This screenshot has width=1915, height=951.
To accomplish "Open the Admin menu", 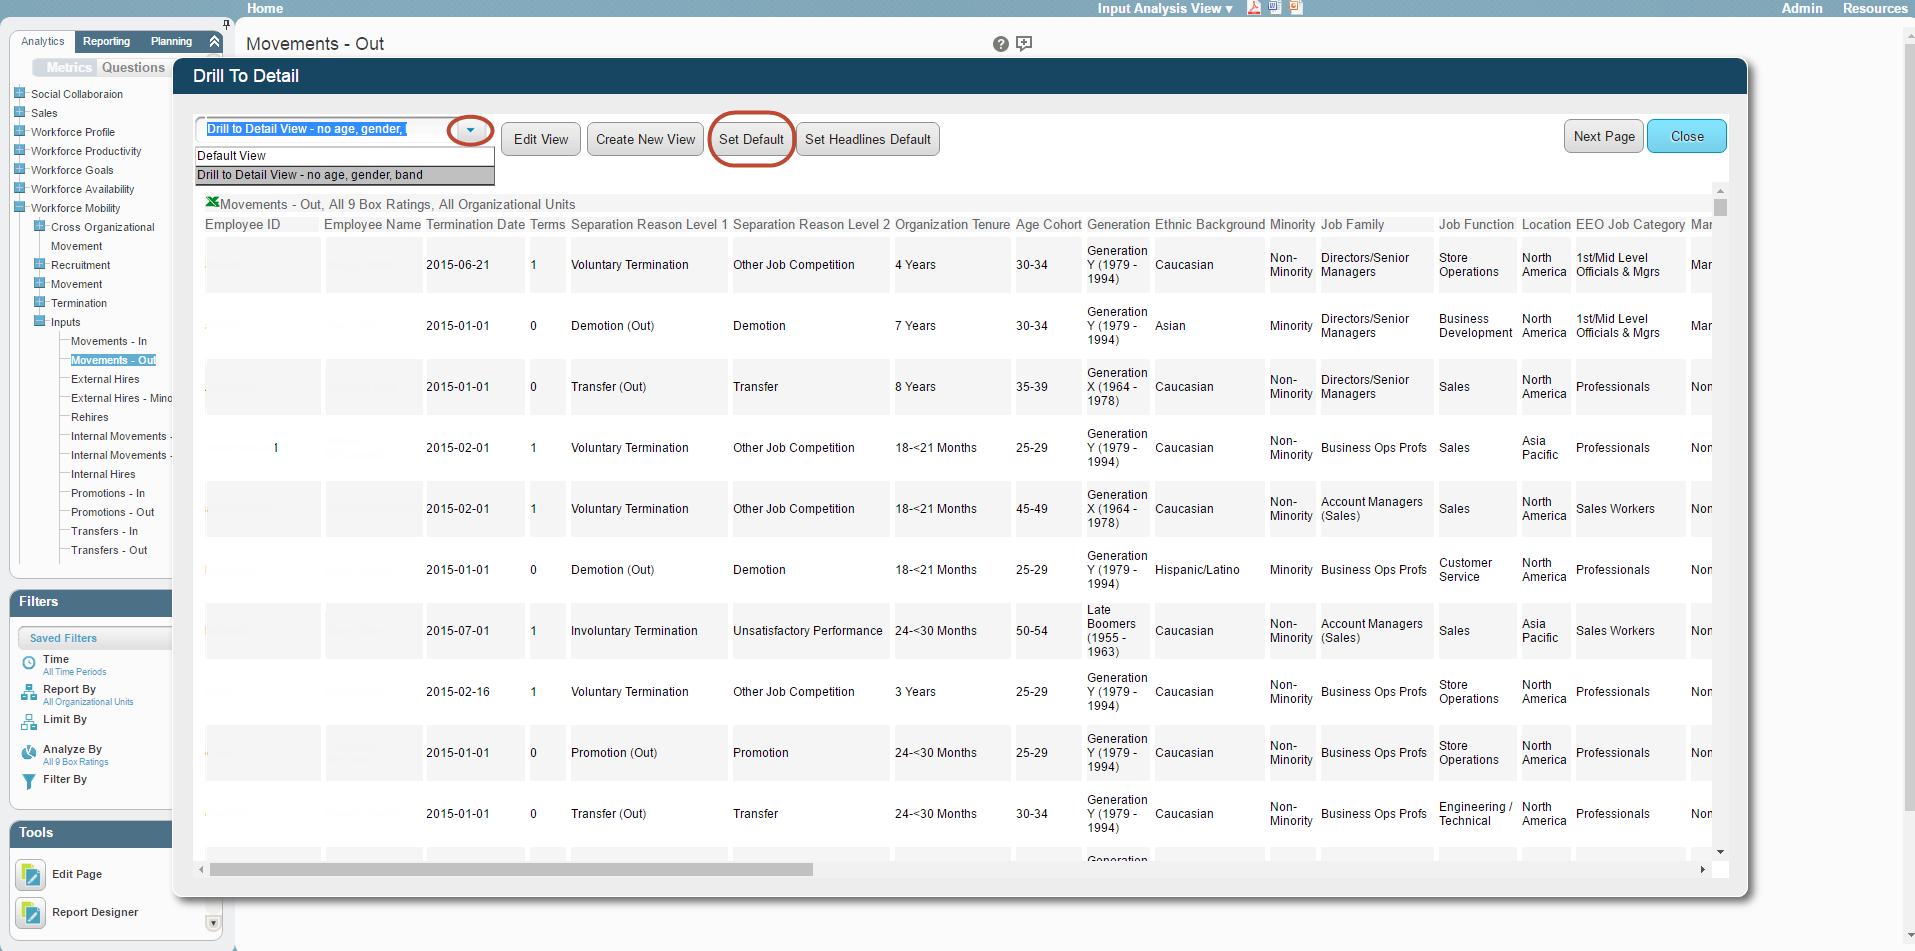I will tap(1802, 8).
